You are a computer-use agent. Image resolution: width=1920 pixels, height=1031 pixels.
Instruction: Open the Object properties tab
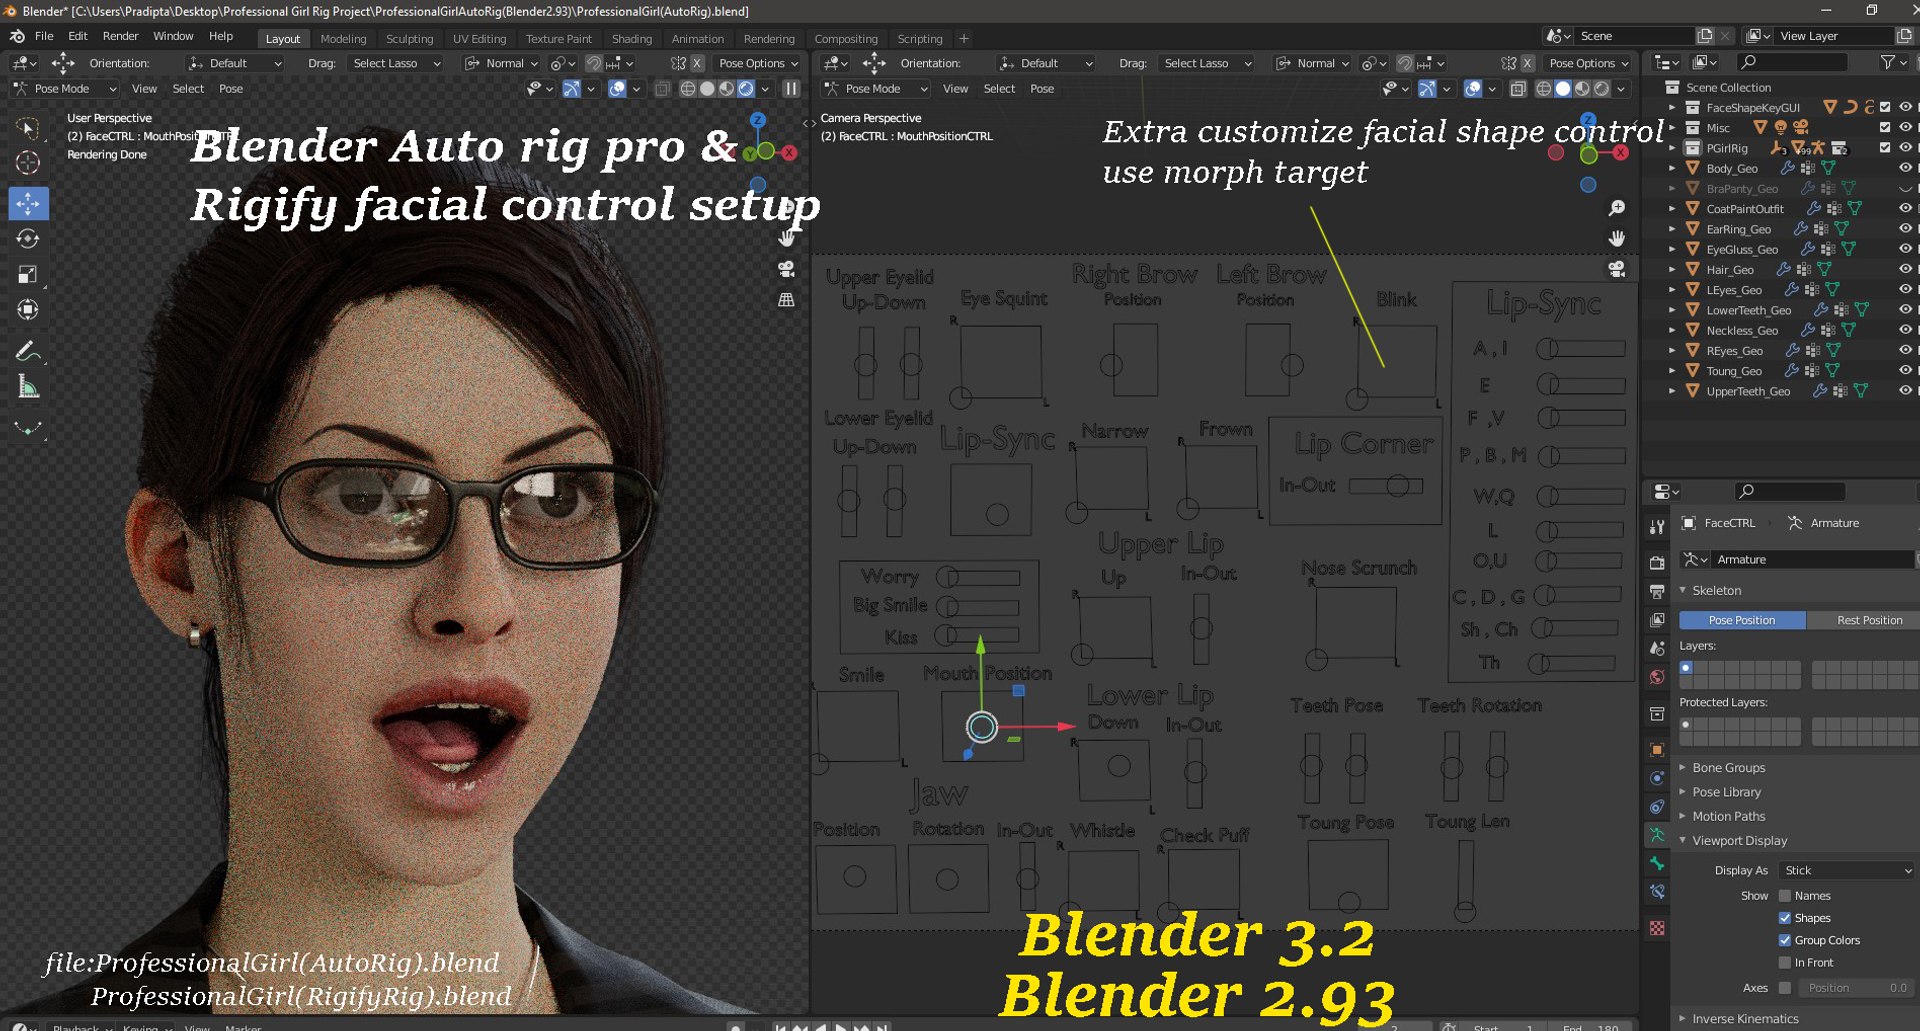tap(1657, 750)
